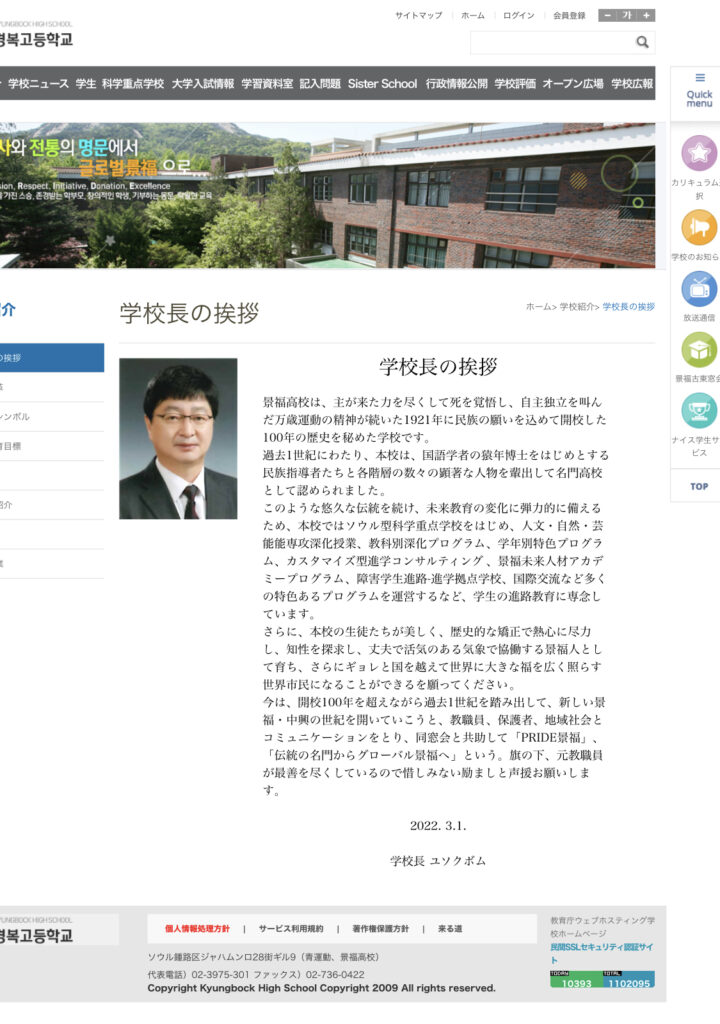Click the campus banner image

pos(327,195)
